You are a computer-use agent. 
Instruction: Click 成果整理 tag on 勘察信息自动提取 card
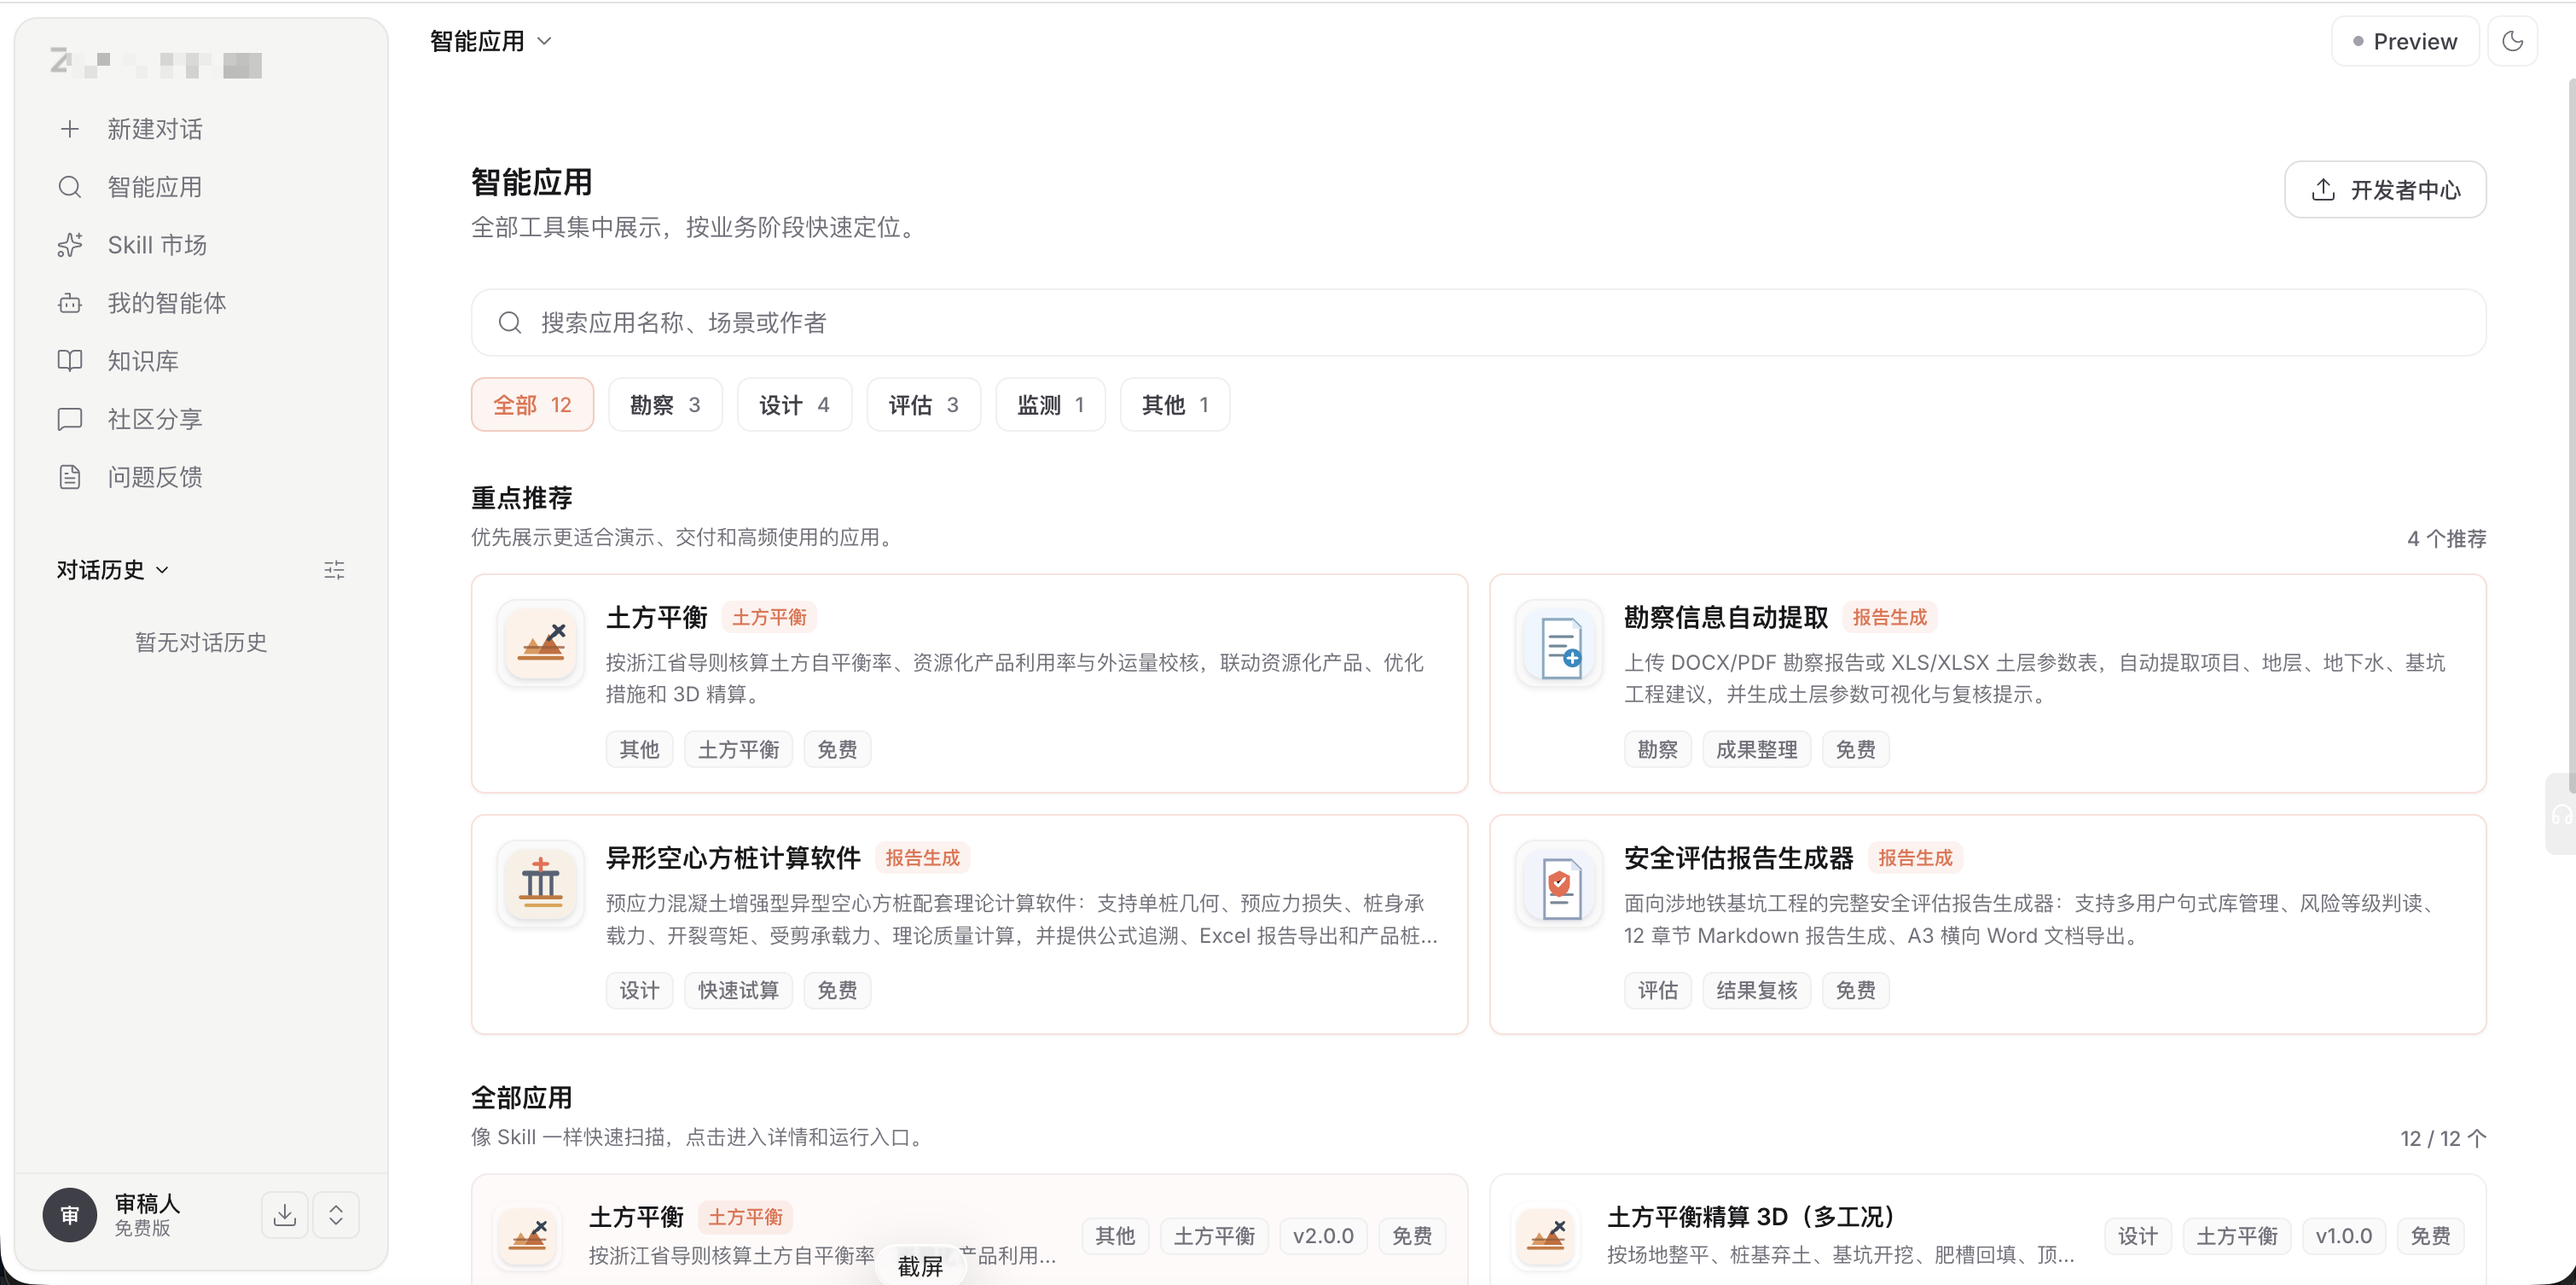[1756, 750]
